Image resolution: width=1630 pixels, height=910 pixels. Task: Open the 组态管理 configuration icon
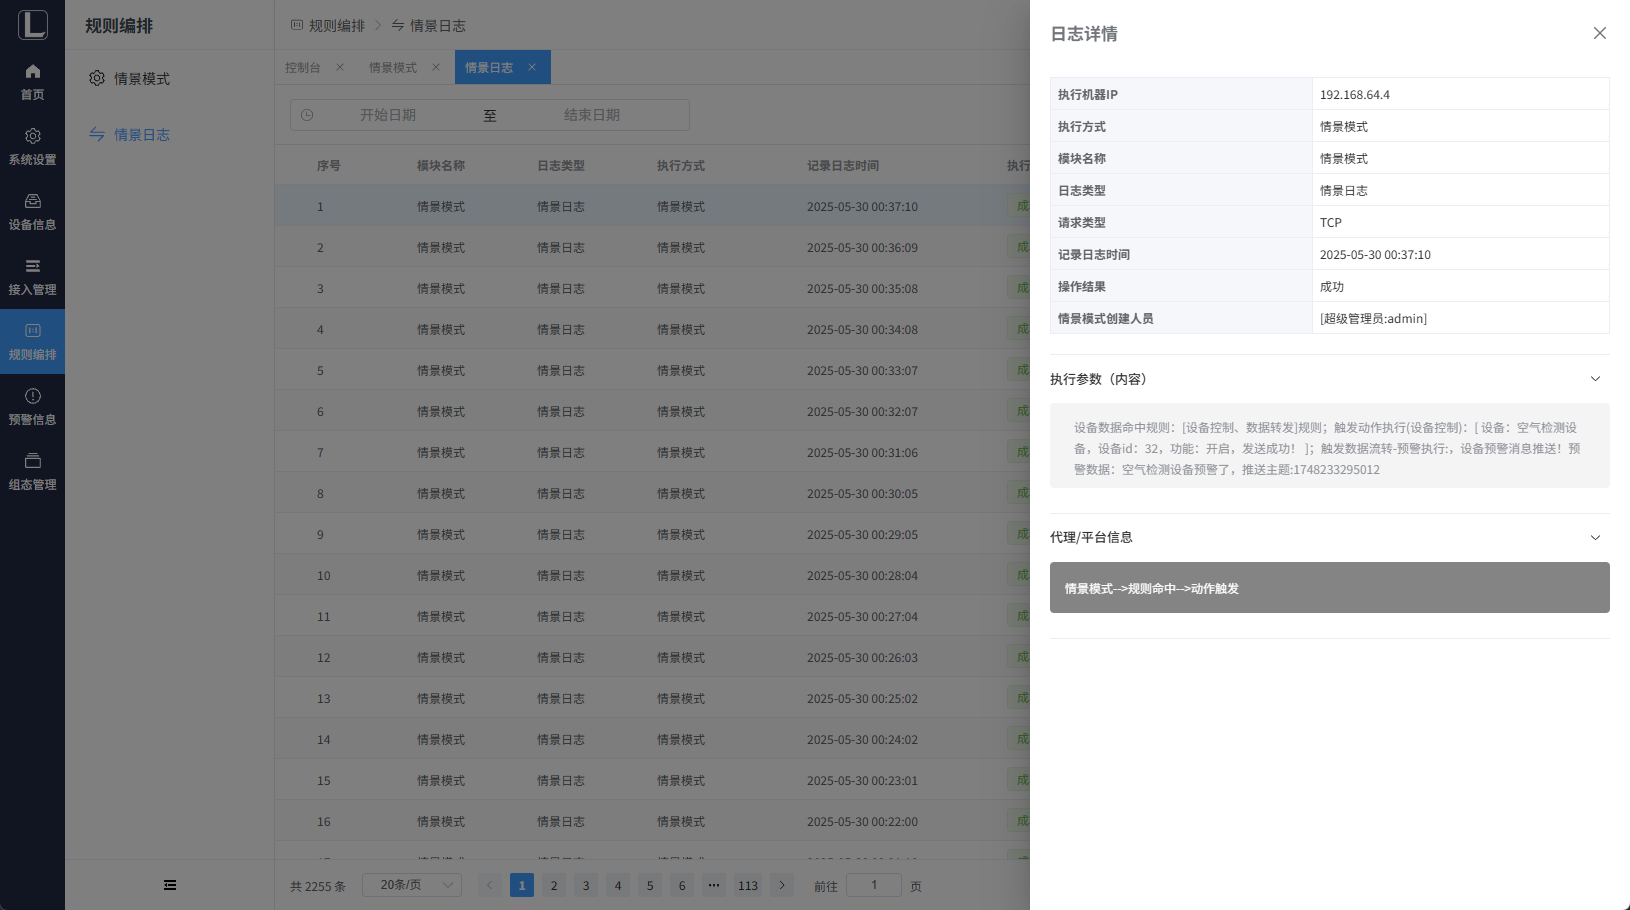coord(32,462)
